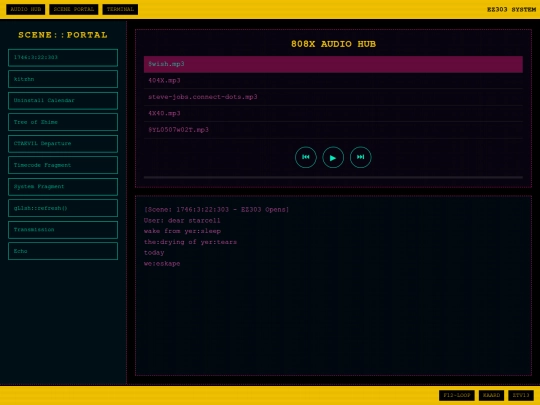Click the F12-LOOP button in the footer
The height and width of the screenshot is (405, 540).
pyautogui.click(x=457, y=395)
